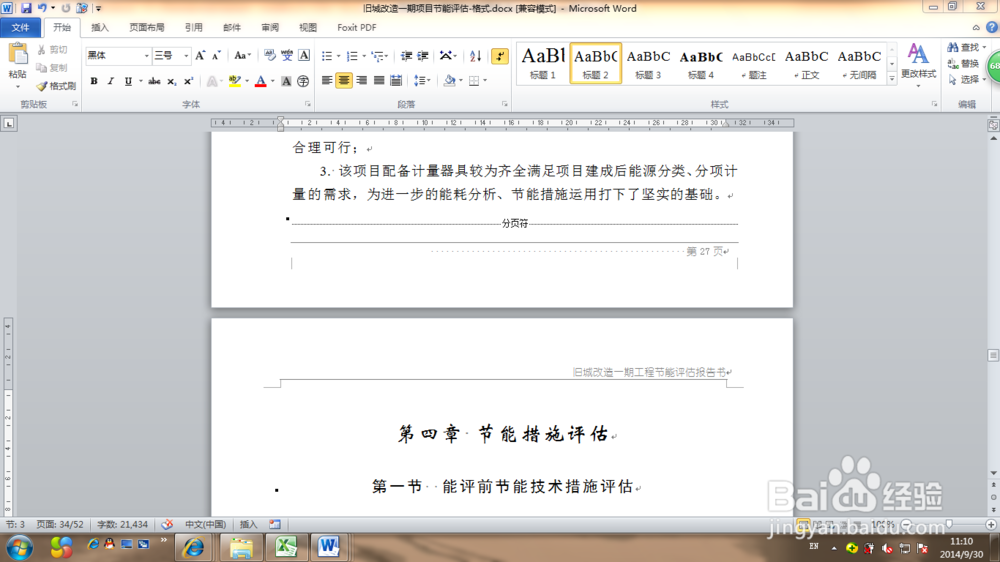1000x562 pixels.
Task: Apply strikethrough with the abc icon
Action: [154, 81]
